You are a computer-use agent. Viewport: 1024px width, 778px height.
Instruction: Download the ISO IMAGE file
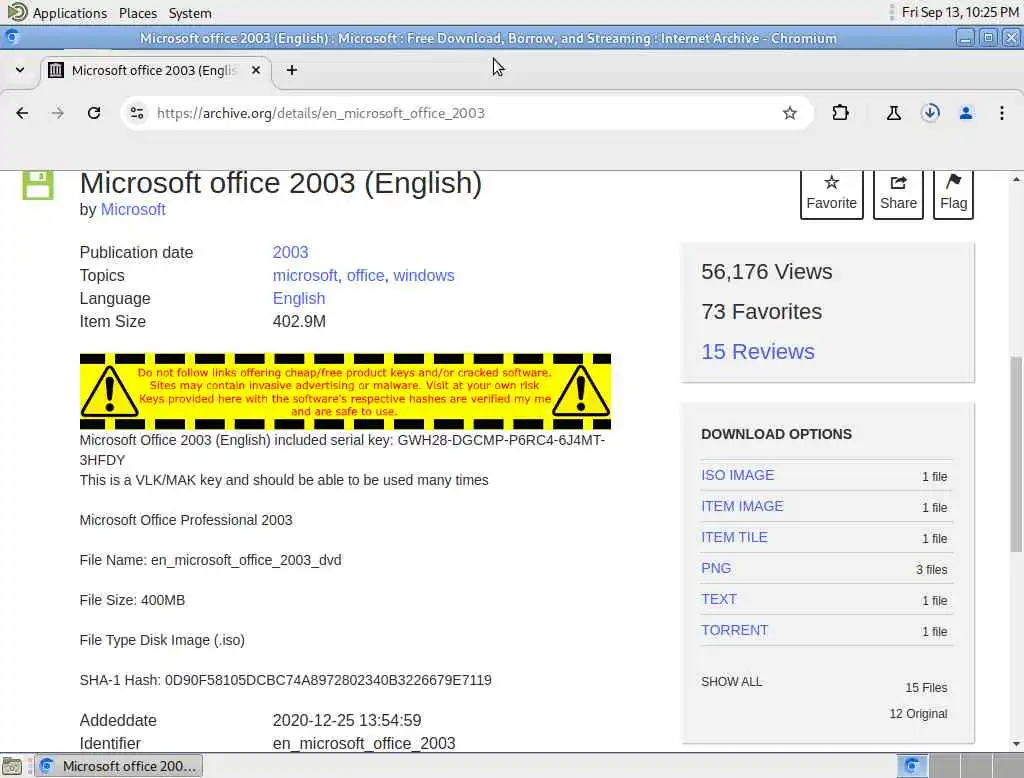(x=737, y=475)
